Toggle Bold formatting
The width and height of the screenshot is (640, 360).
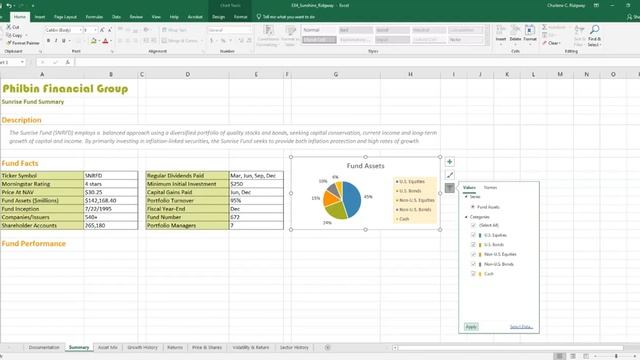(x=48, y=41)
